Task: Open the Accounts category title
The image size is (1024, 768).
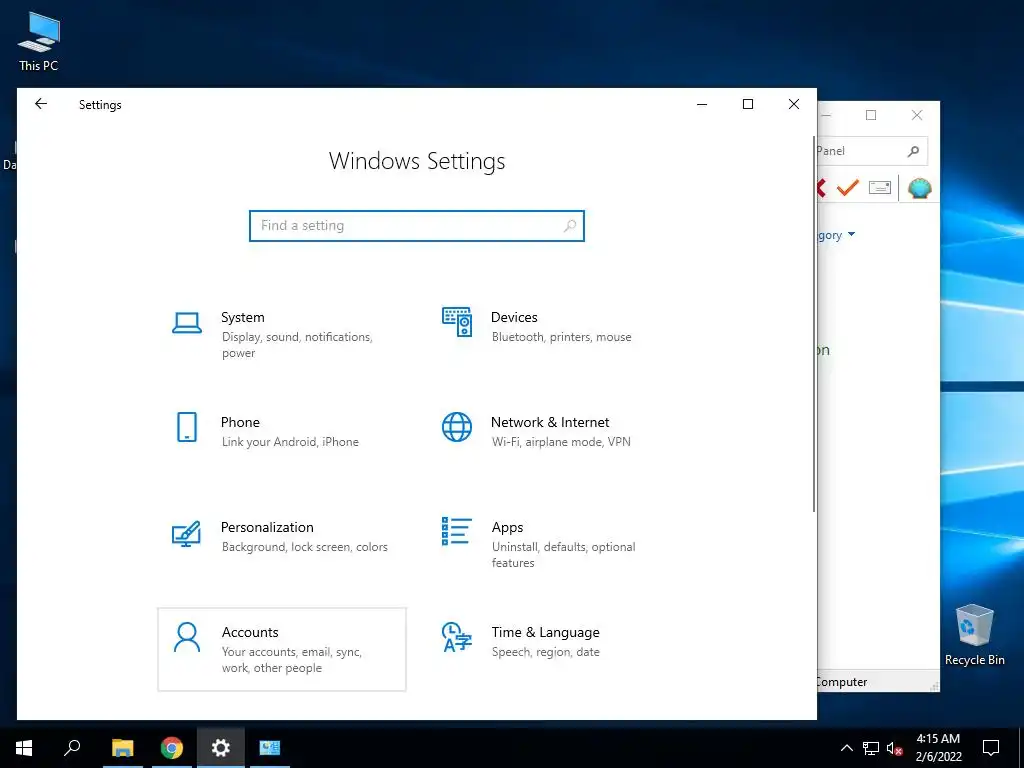Action: coord(250,632)
